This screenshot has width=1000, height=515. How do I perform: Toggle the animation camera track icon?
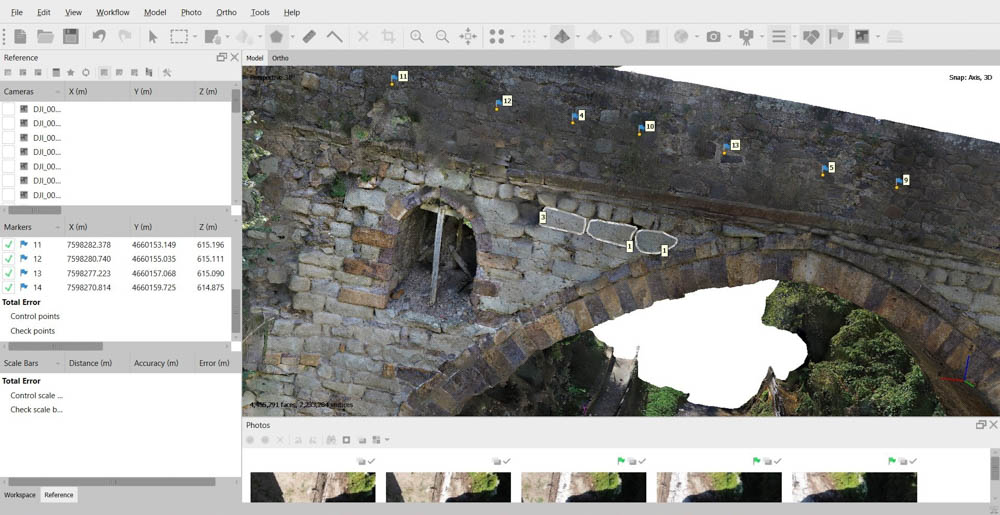pos(746,36)
